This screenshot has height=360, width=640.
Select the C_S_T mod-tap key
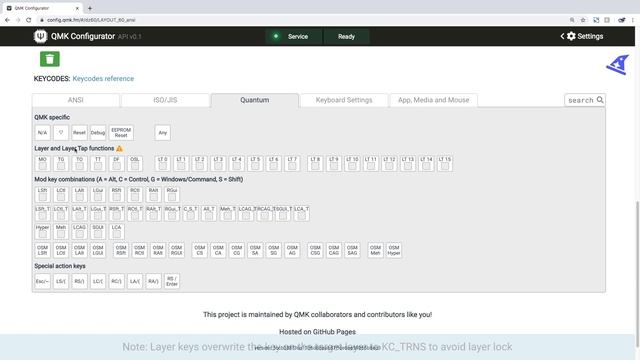[x=190, y=213]
